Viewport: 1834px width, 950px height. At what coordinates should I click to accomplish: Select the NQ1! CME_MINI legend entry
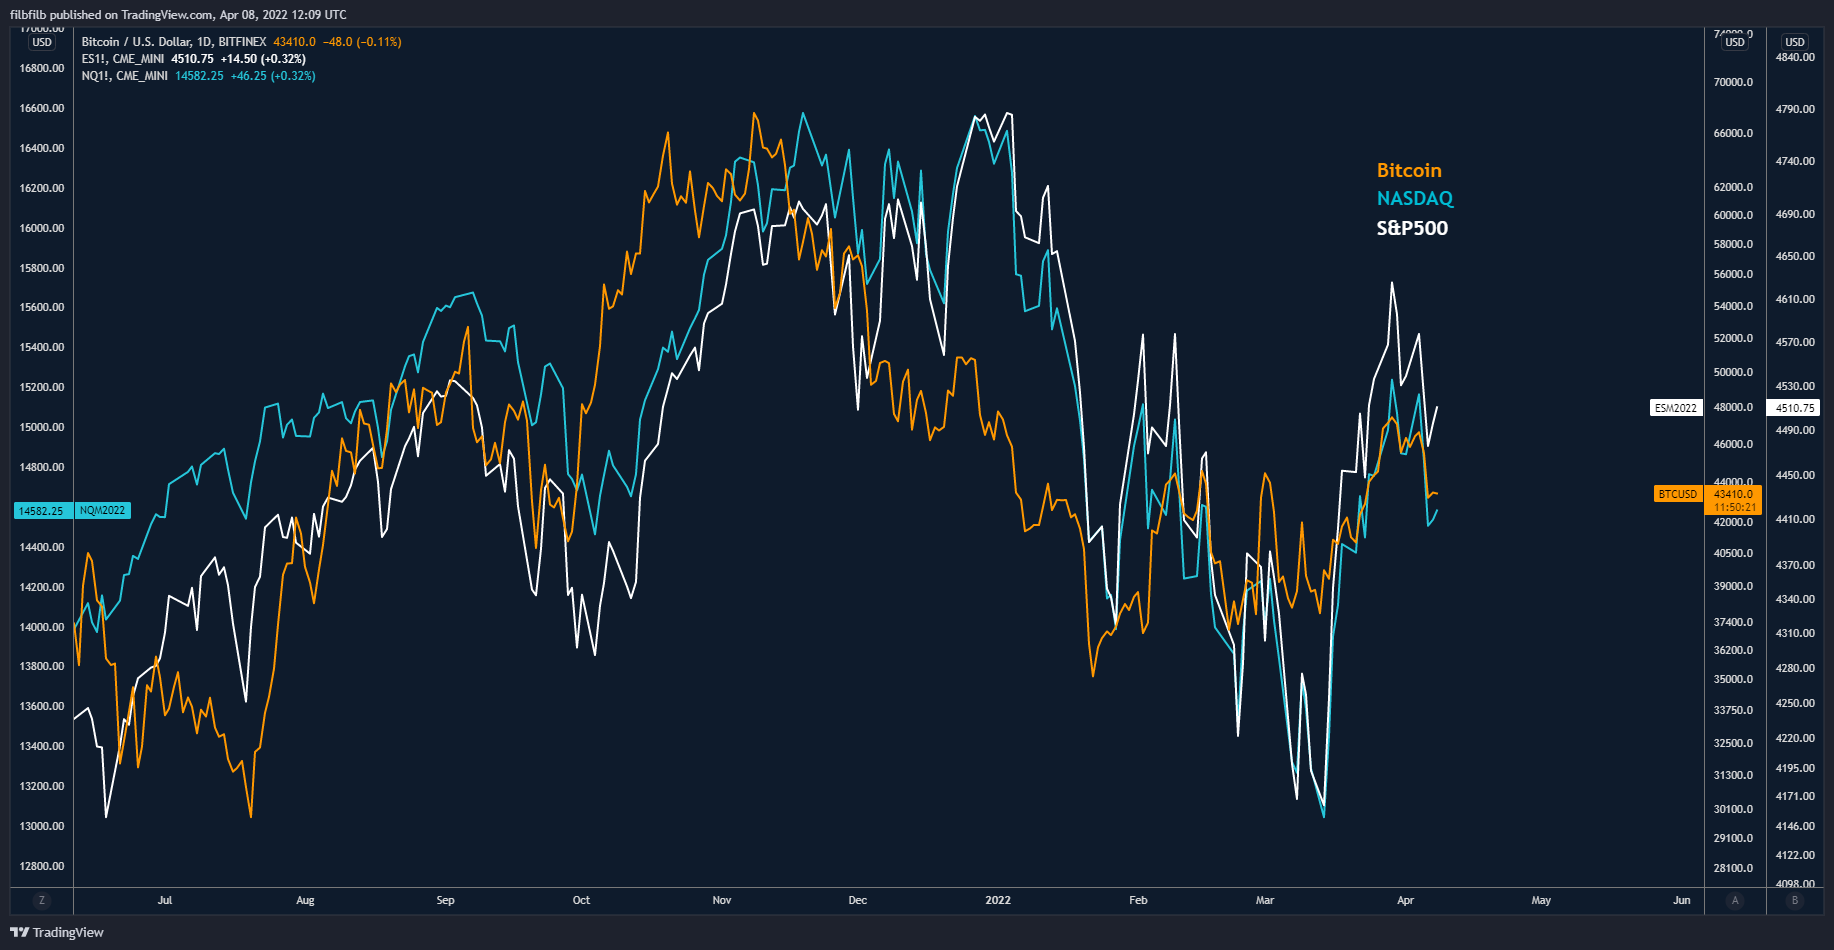coord(124,76)
